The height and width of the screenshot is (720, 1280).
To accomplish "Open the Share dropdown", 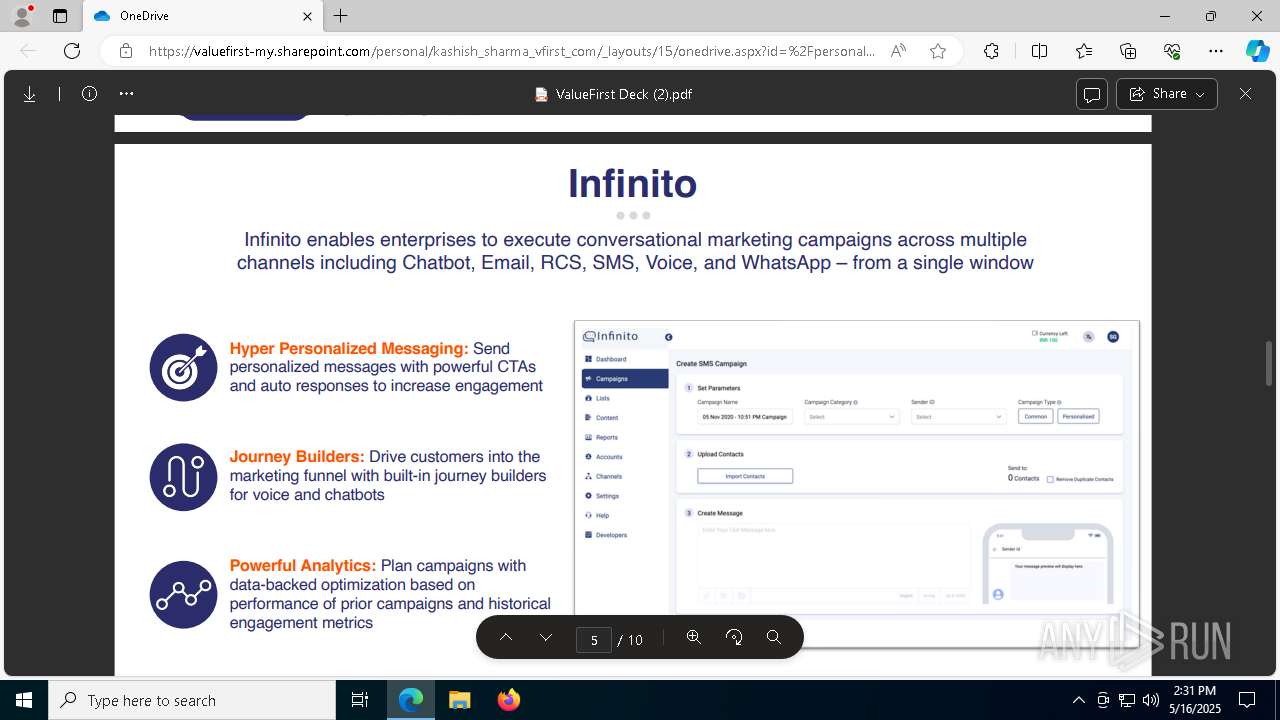I will point(1167,94).
